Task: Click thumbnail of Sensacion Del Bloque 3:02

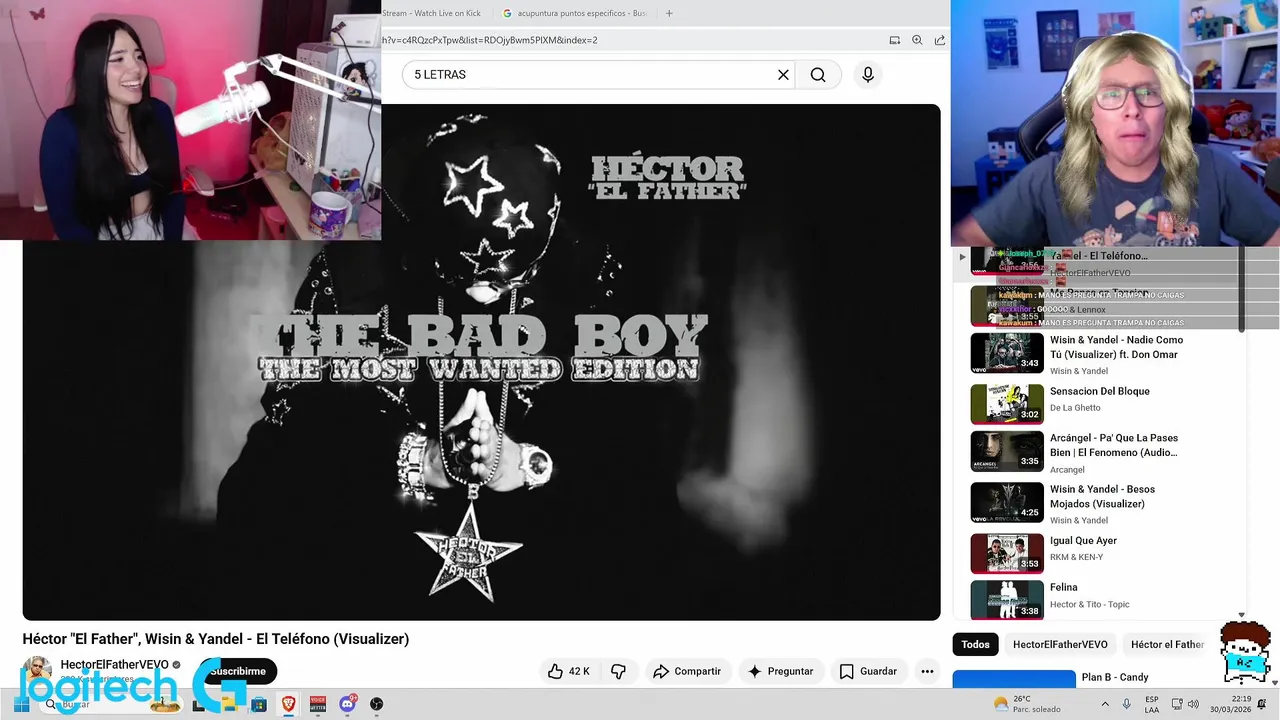Action: pyautogui.click(x=1007, y=404)
